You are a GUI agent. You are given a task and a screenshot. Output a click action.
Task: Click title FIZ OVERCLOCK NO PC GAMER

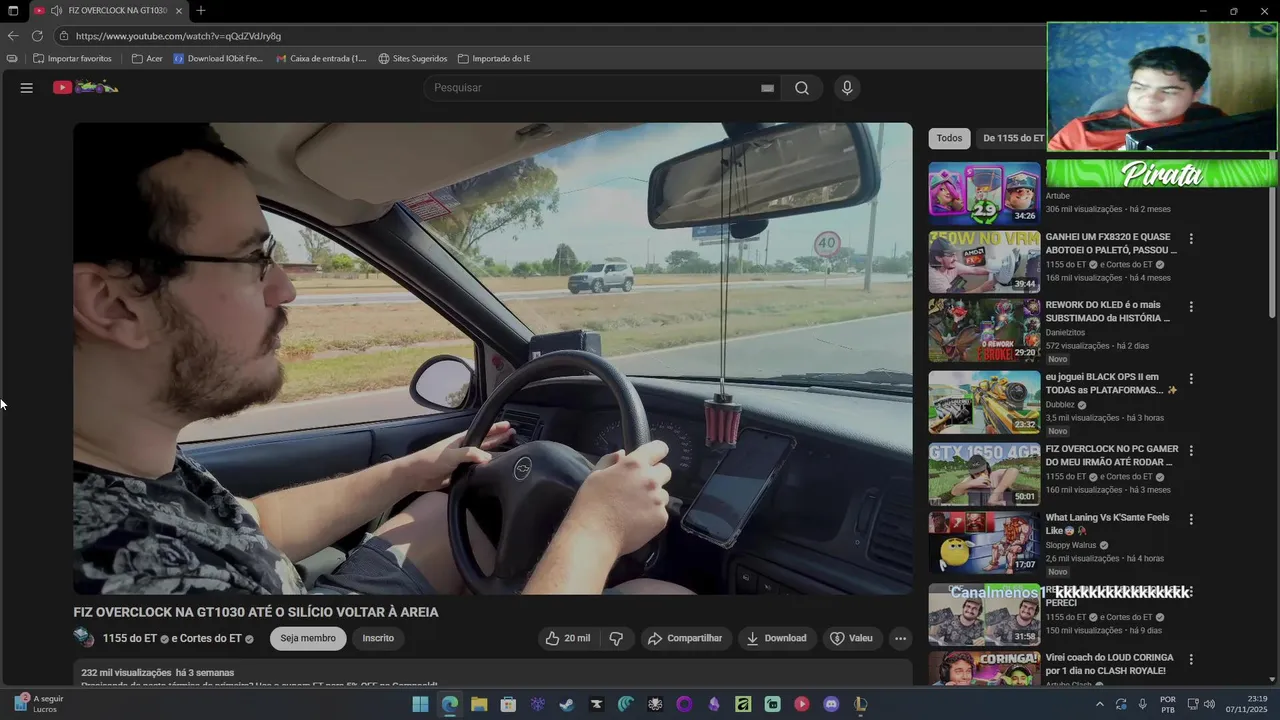coord(1112,456)
